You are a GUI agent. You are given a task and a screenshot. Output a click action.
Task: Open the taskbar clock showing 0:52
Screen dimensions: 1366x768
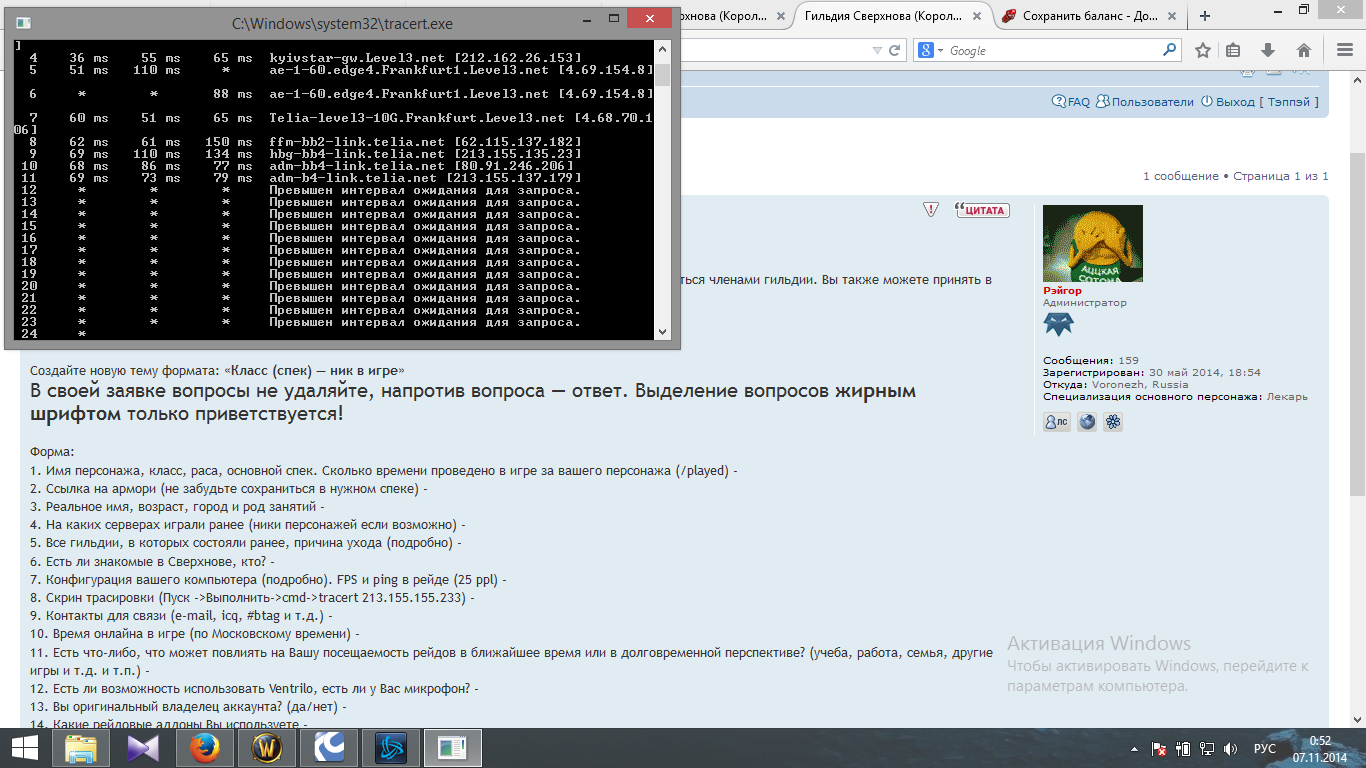(1321, 749)
